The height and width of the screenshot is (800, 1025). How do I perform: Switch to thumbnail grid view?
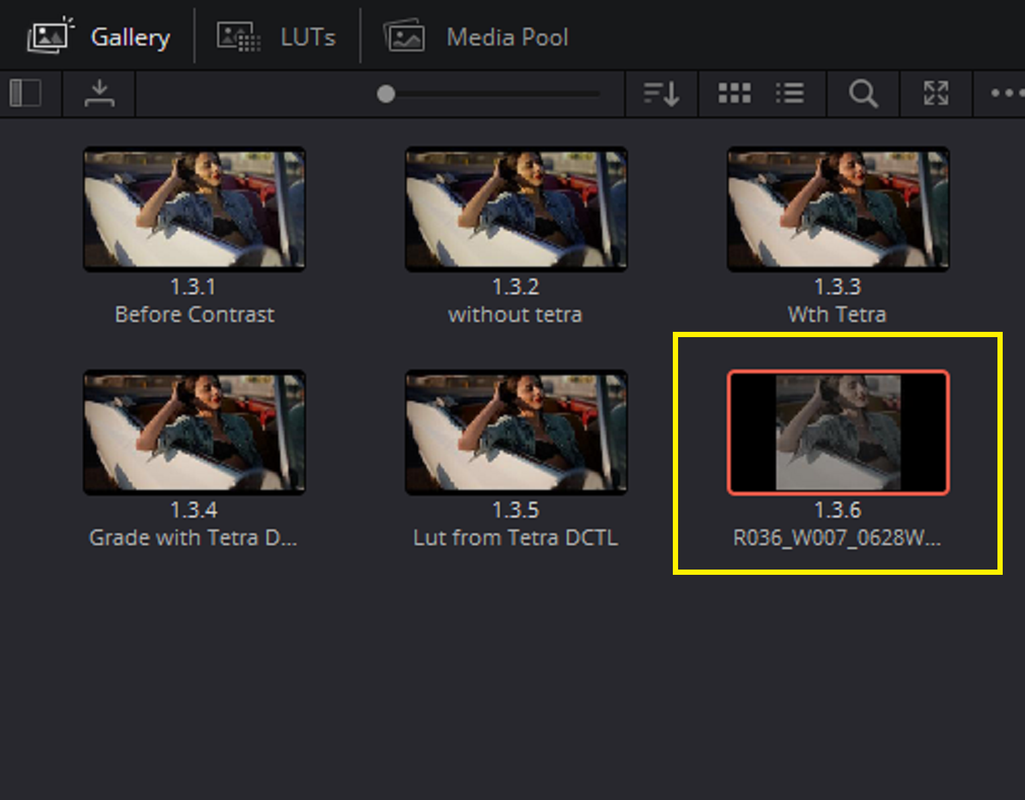pyautogui.click(x=734, y=93)
